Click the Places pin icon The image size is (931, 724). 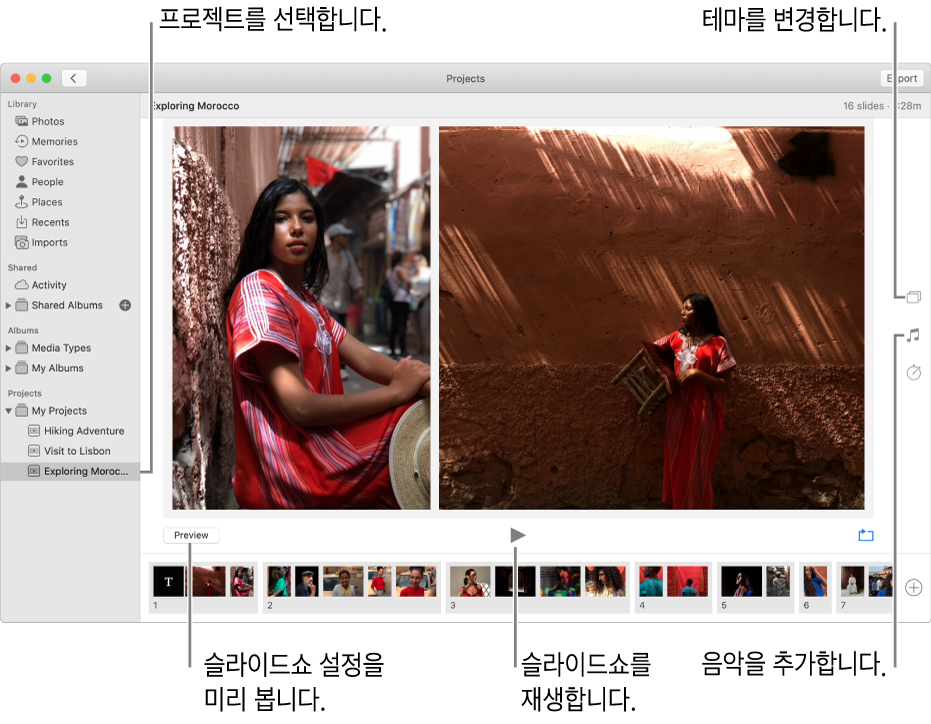(21, 201)
